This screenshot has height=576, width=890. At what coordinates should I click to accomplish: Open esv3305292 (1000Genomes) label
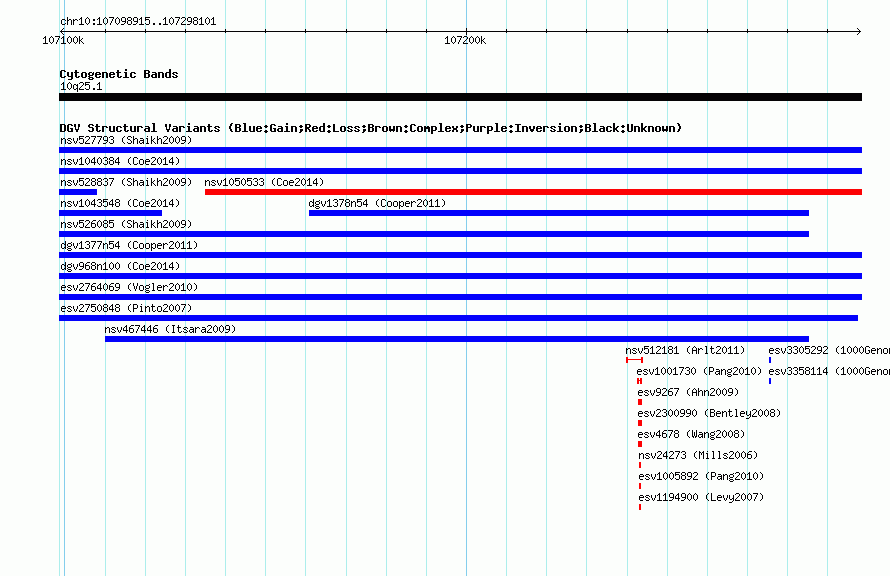click(829, 350)
